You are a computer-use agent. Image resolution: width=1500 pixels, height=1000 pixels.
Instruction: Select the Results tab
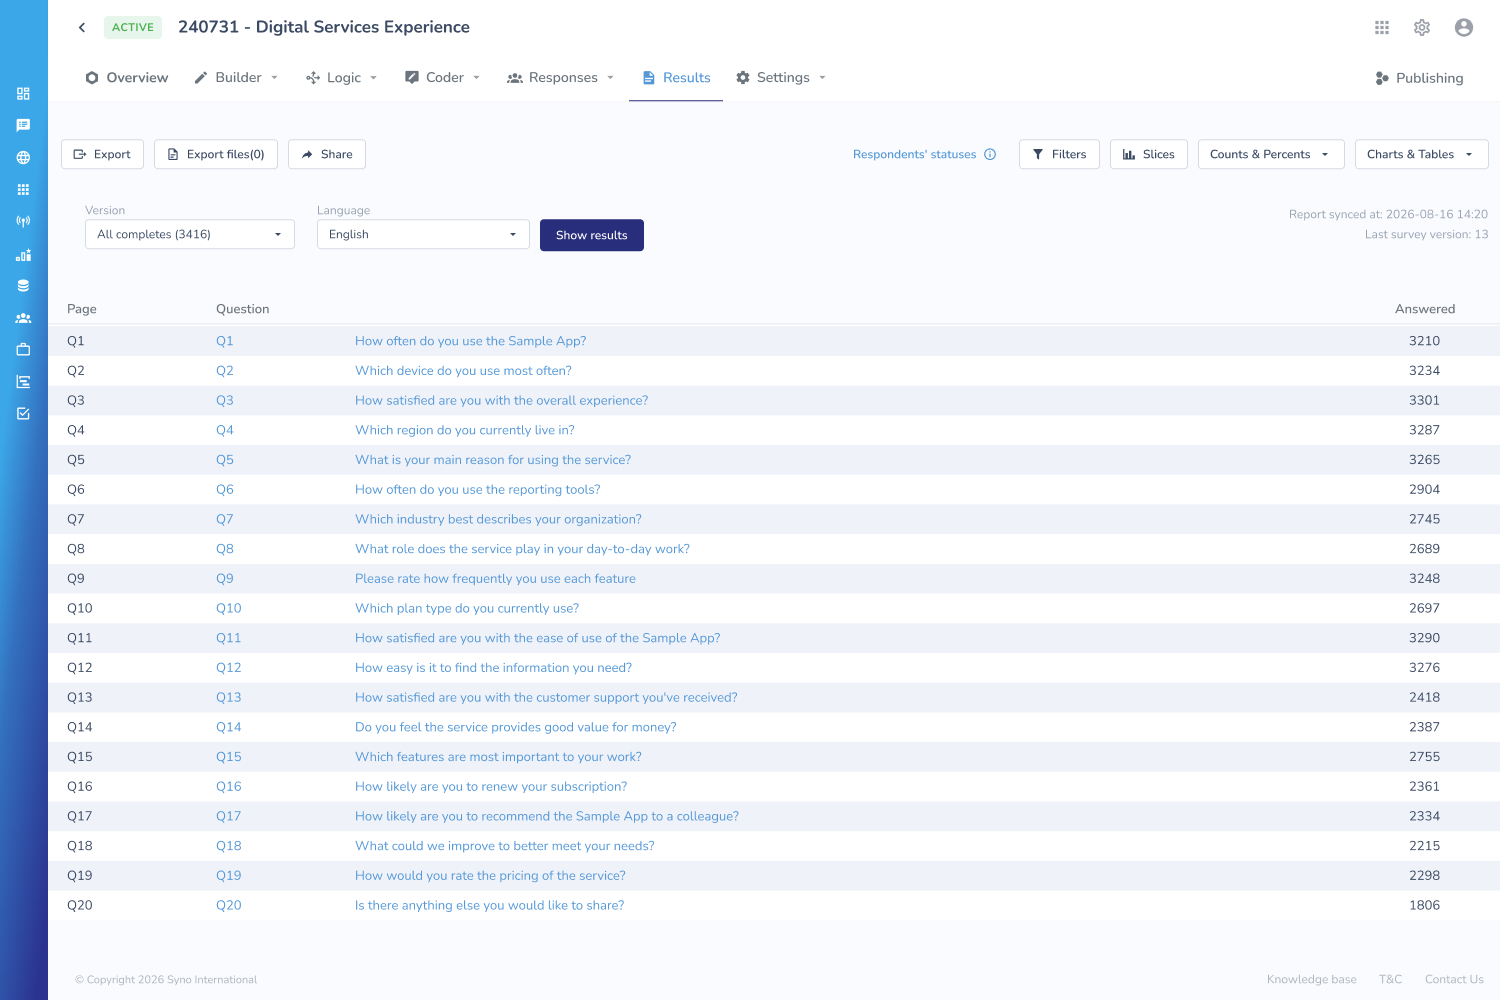(676, 78)
